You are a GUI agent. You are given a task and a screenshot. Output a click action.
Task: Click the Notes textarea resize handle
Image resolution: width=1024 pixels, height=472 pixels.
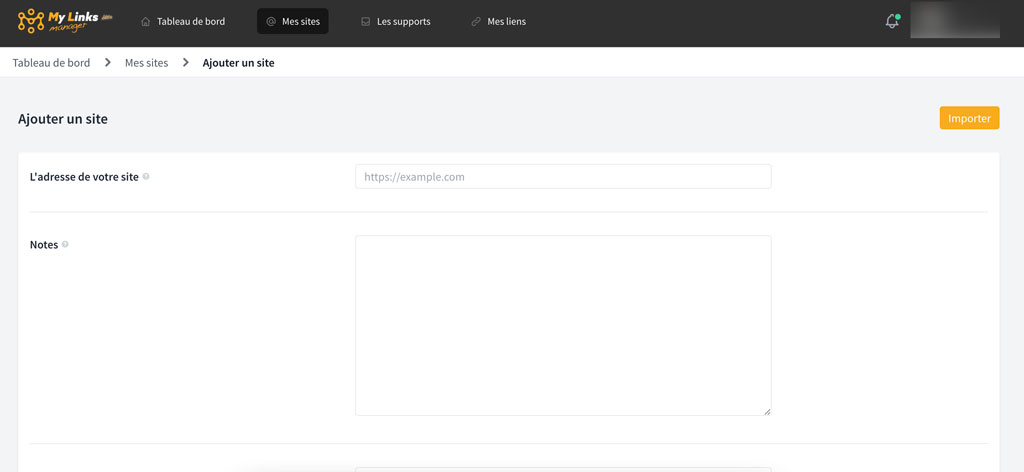(x=767, y=411)
